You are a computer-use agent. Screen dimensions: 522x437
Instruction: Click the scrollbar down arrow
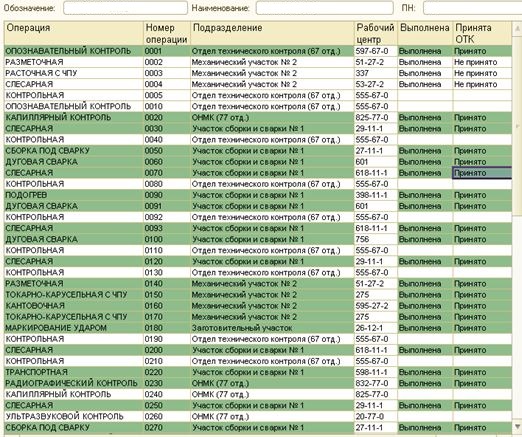click(x=517, y=426)
